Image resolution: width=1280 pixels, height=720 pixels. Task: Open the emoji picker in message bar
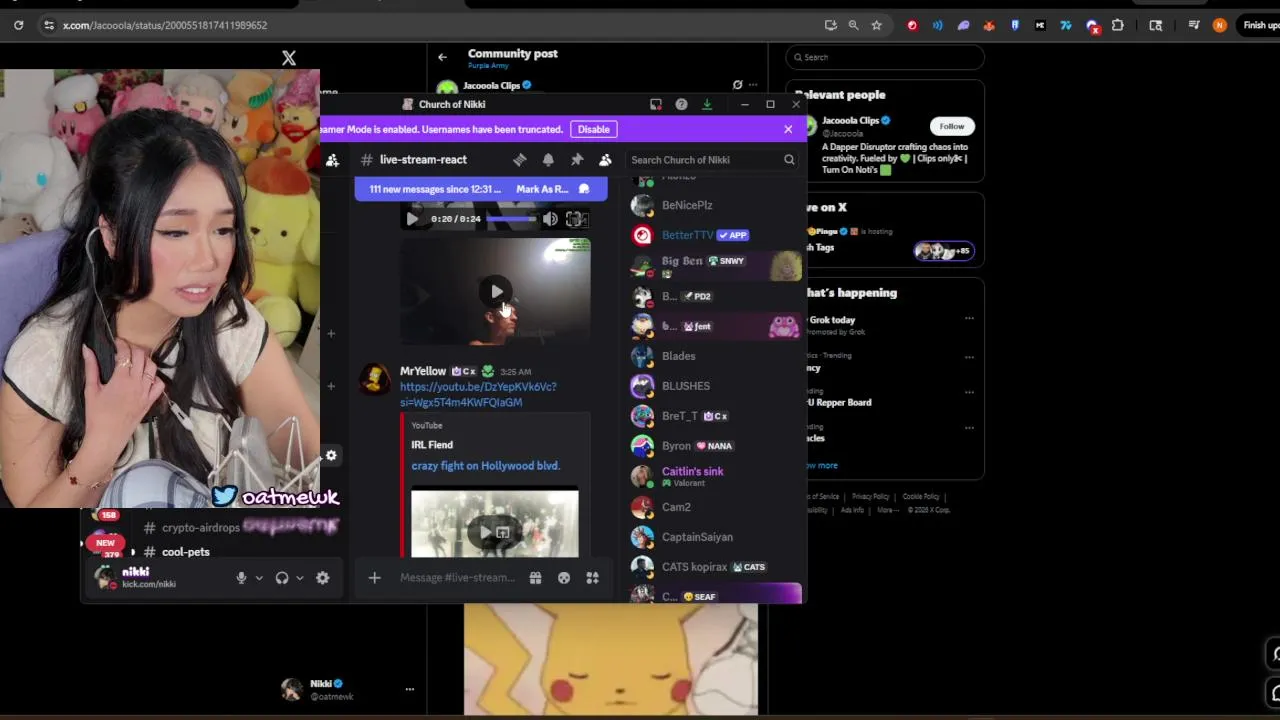564,577
